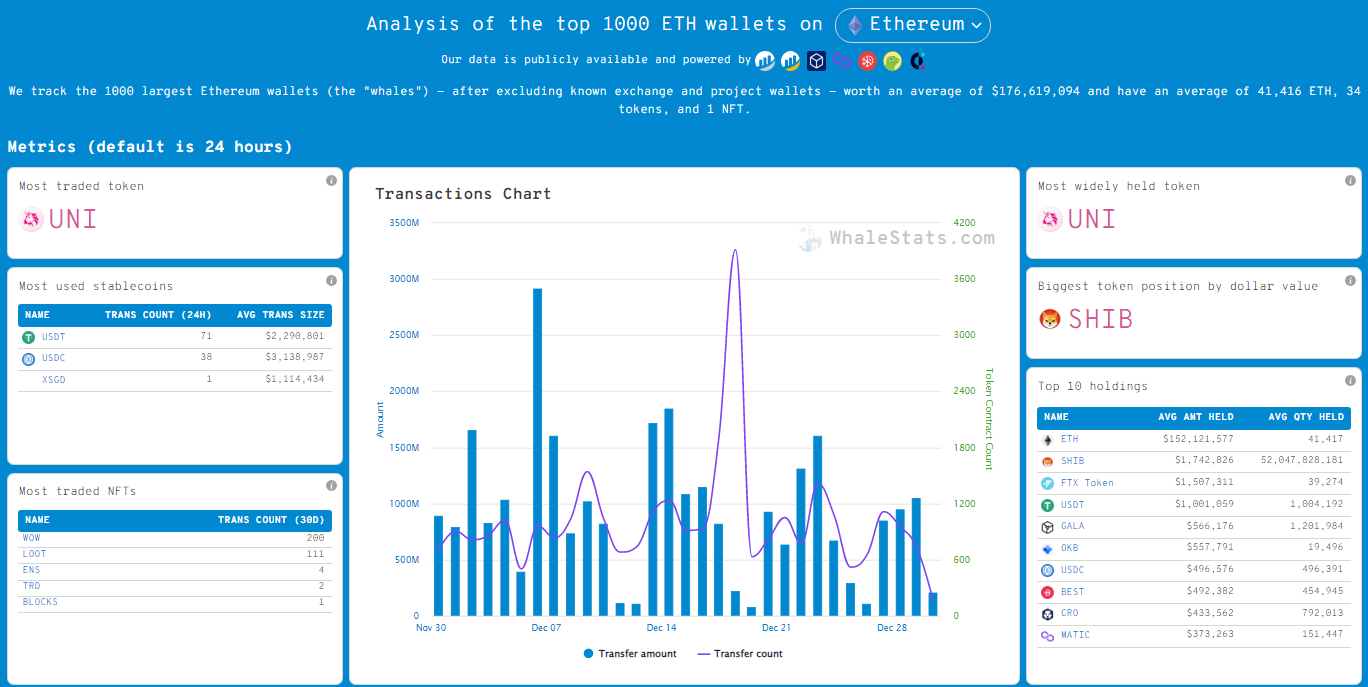Click info icon on Top 10 holdings card
The width and height of the screenshot is (1368, 687).
point(1350,381)
